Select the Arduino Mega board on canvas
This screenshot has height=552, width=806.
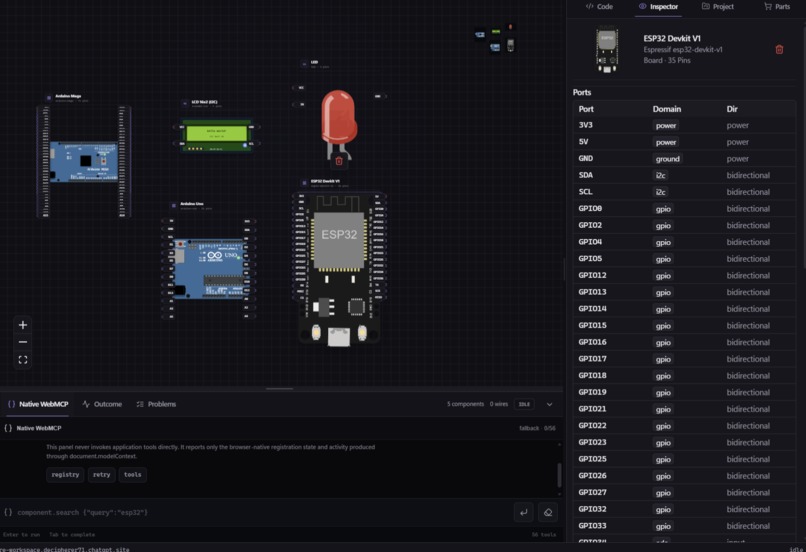(84, 161)
